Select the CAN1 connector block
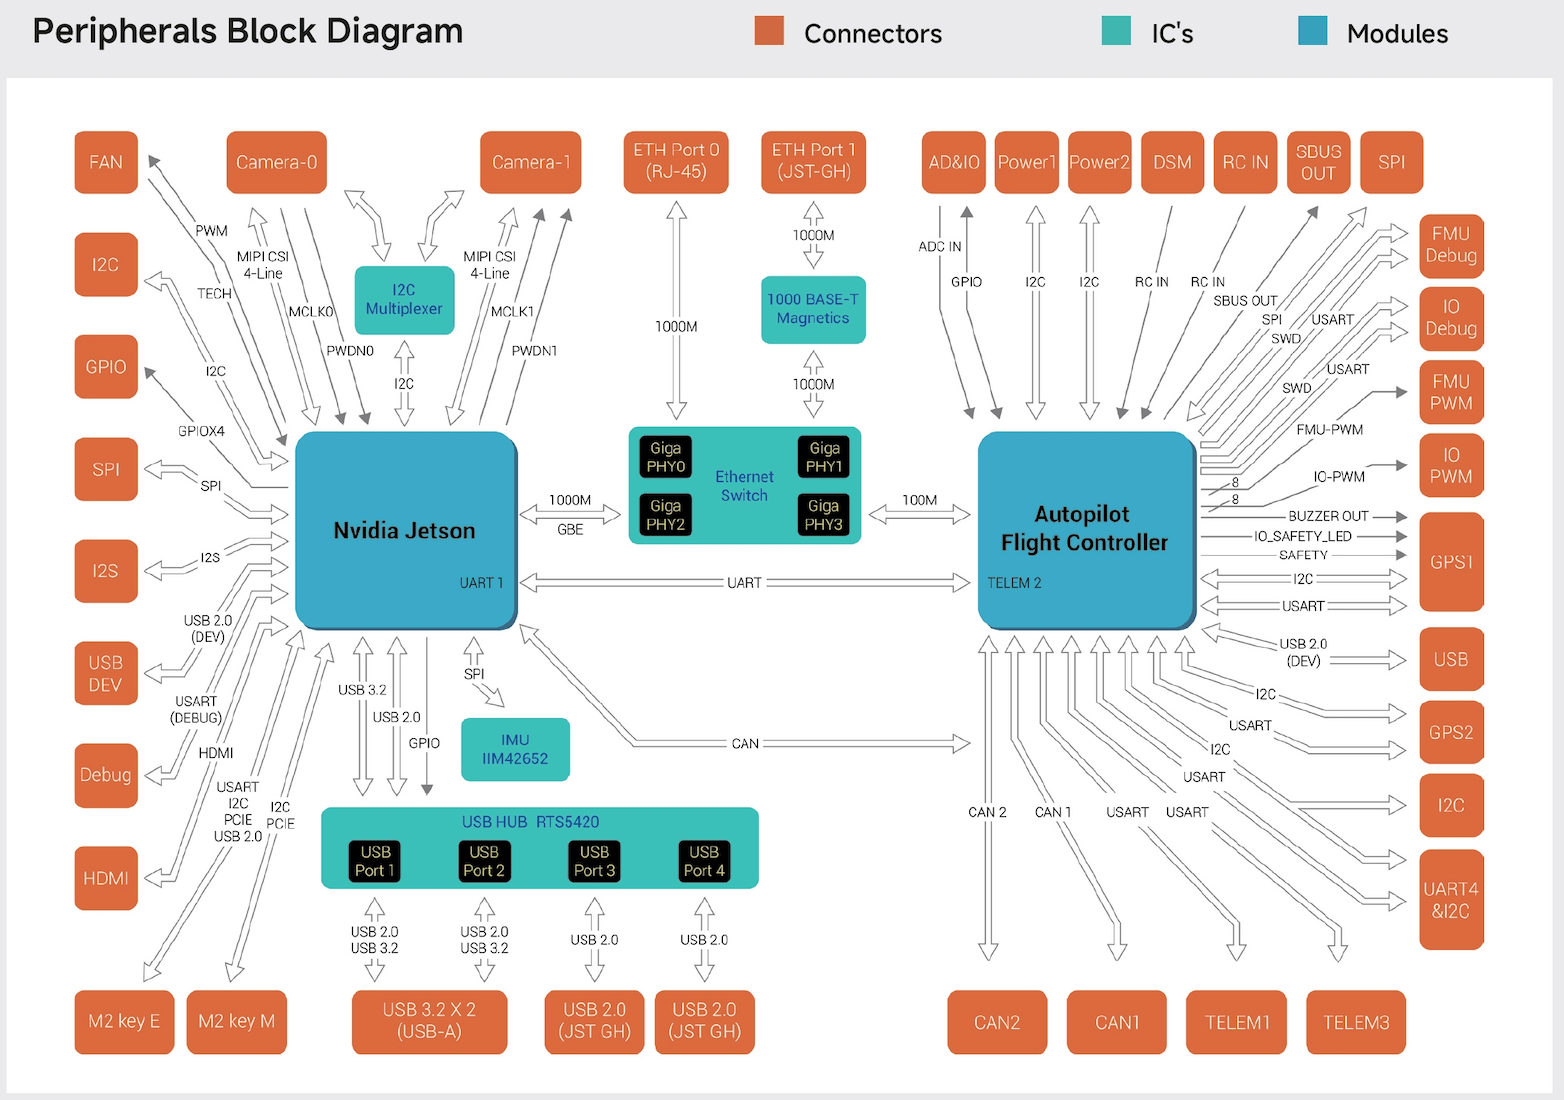 (x=1117, y=1022)
